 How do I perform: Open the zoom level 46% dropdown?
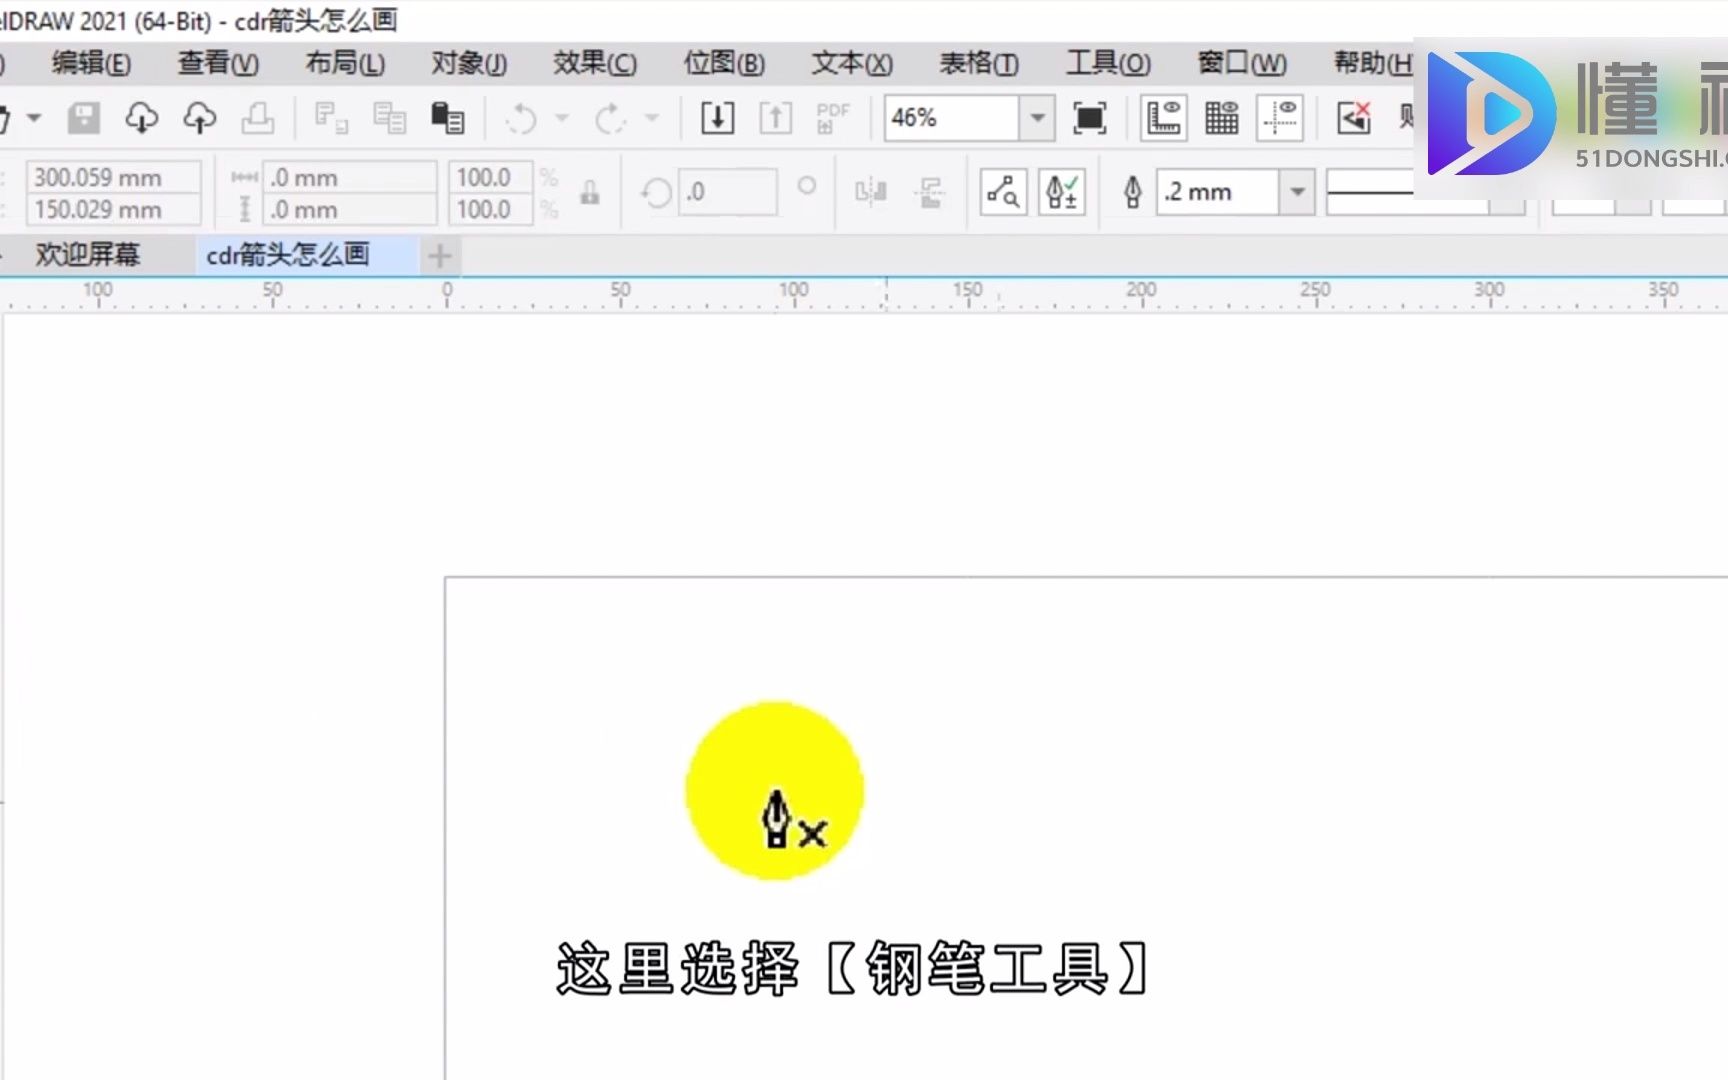(1037, 118)
